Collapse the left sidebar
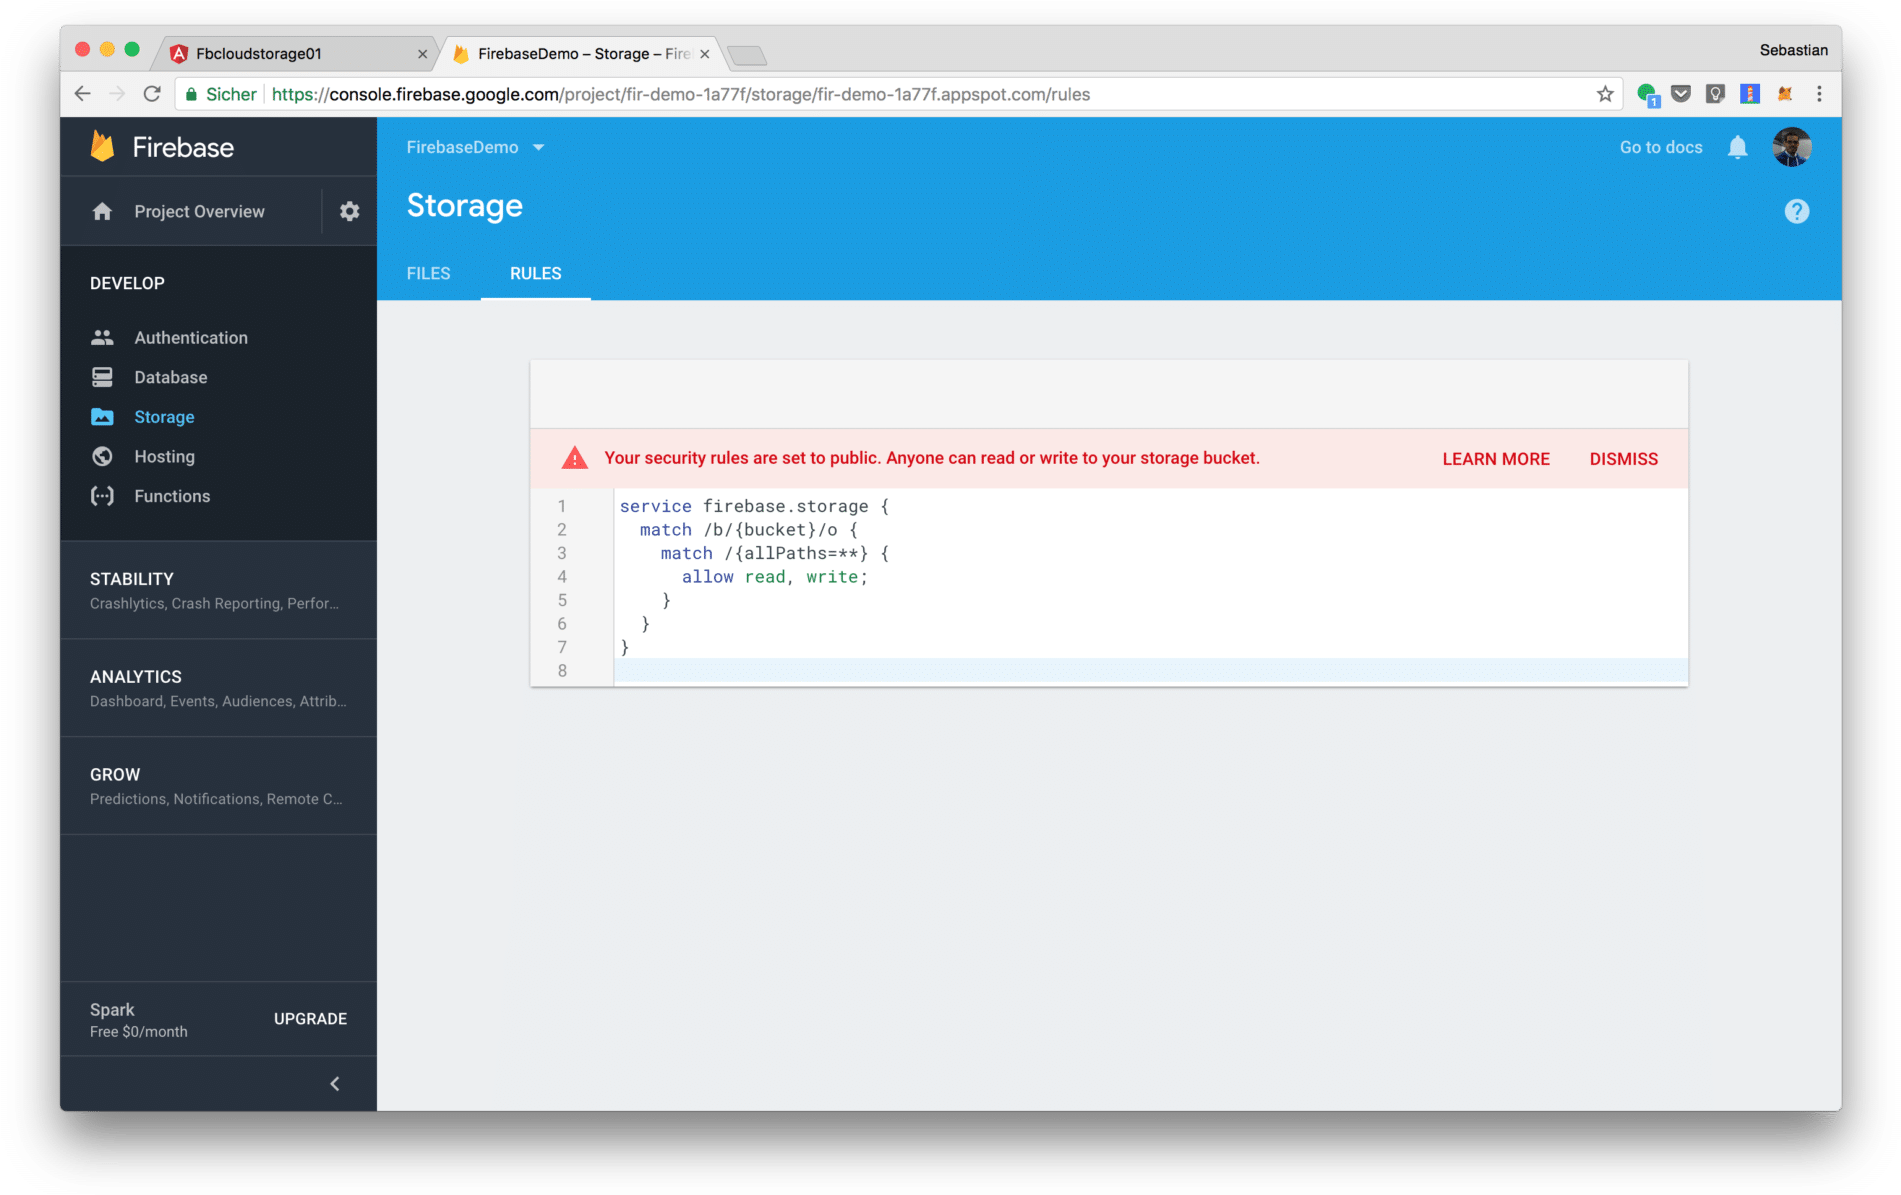This screenshot has width=1901, height=1195. [x=334, y=1083]
